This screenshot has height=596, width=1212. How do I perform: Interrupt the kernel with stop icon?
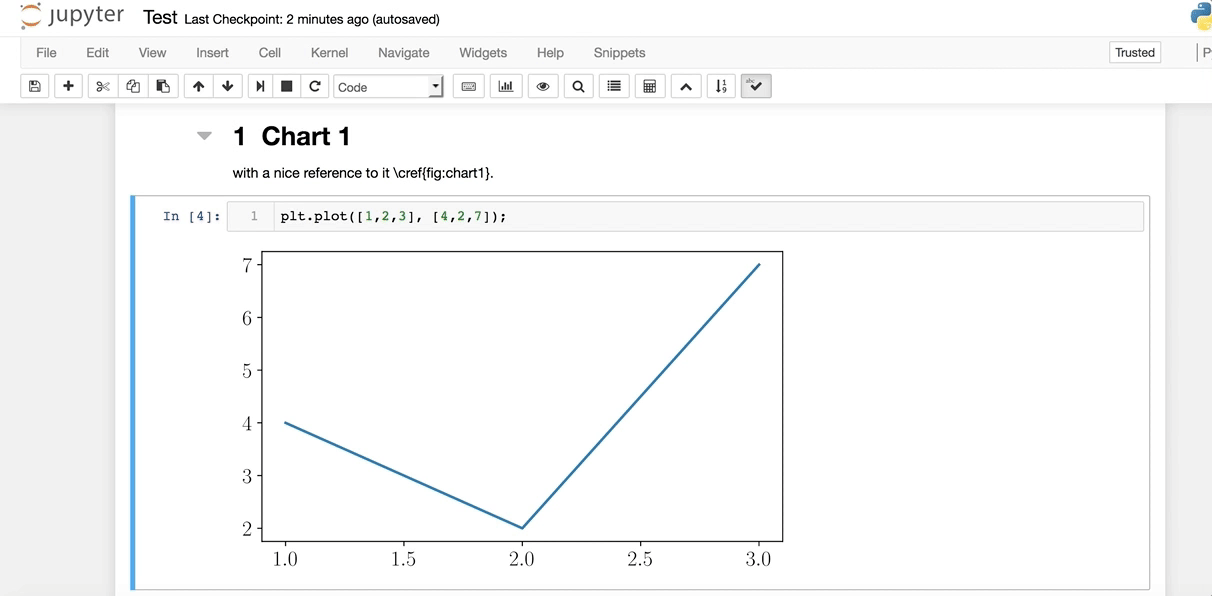coord(287,87)
